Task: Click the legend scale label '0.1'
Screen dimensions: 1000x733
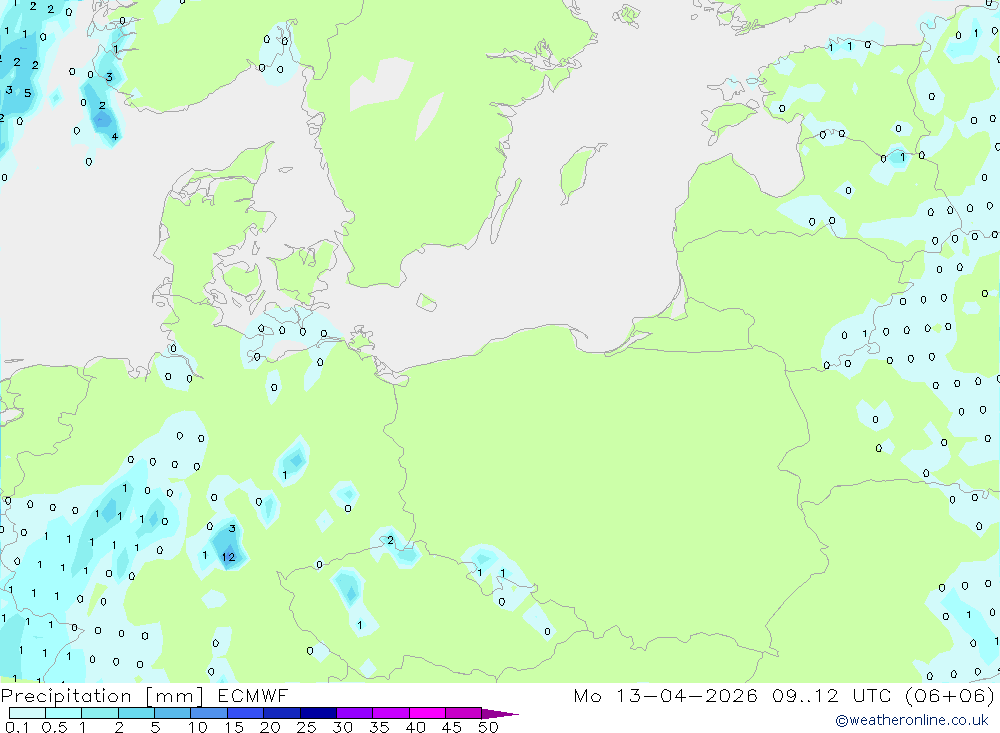Action: tap(17, 727)
